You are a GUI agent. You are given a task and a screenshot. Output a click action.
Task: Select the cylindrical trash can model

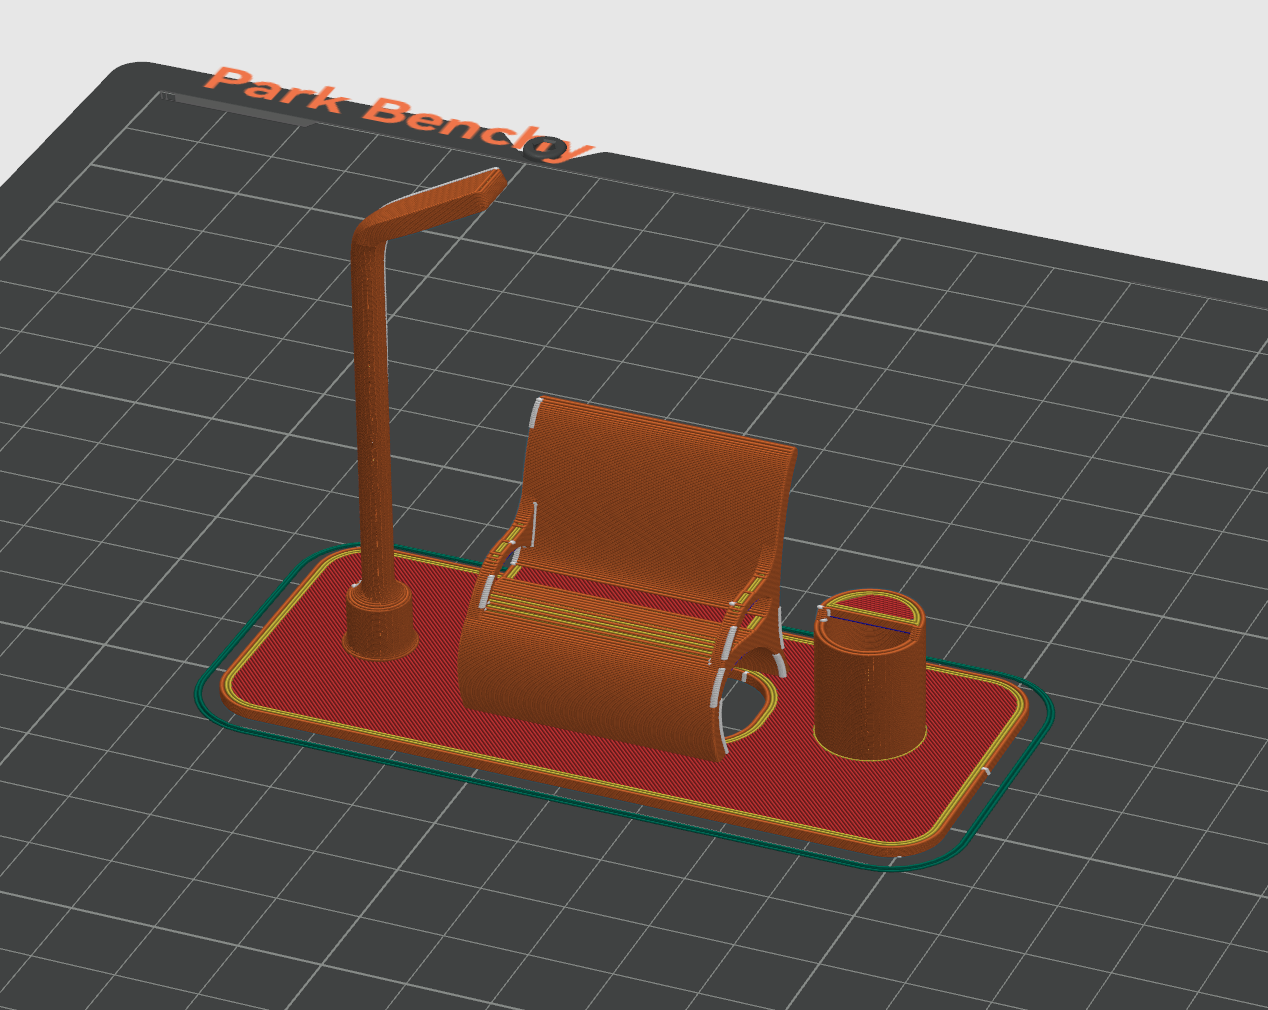click(x=869, y=675)
